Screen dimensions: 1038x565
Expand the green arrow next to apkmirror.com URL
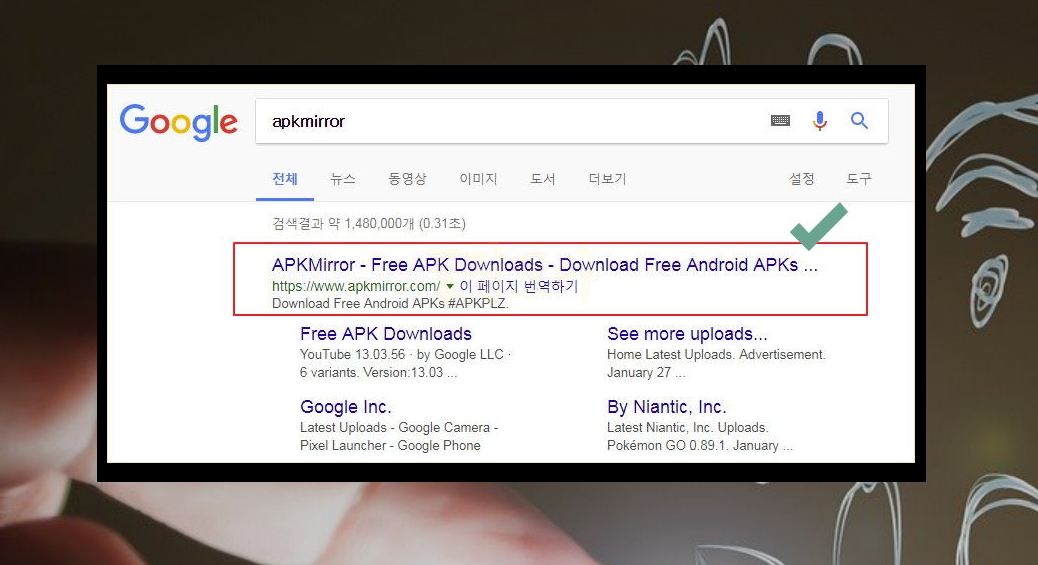pyautogui.click(x=449, y=286)
